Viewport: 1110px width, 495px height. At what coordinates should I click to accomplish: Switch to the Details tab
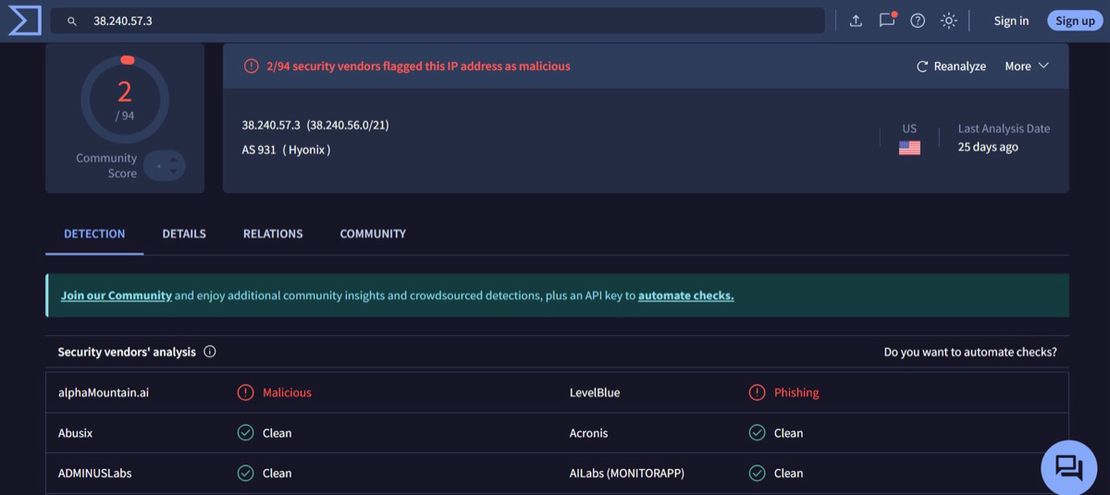coord(184,234)
